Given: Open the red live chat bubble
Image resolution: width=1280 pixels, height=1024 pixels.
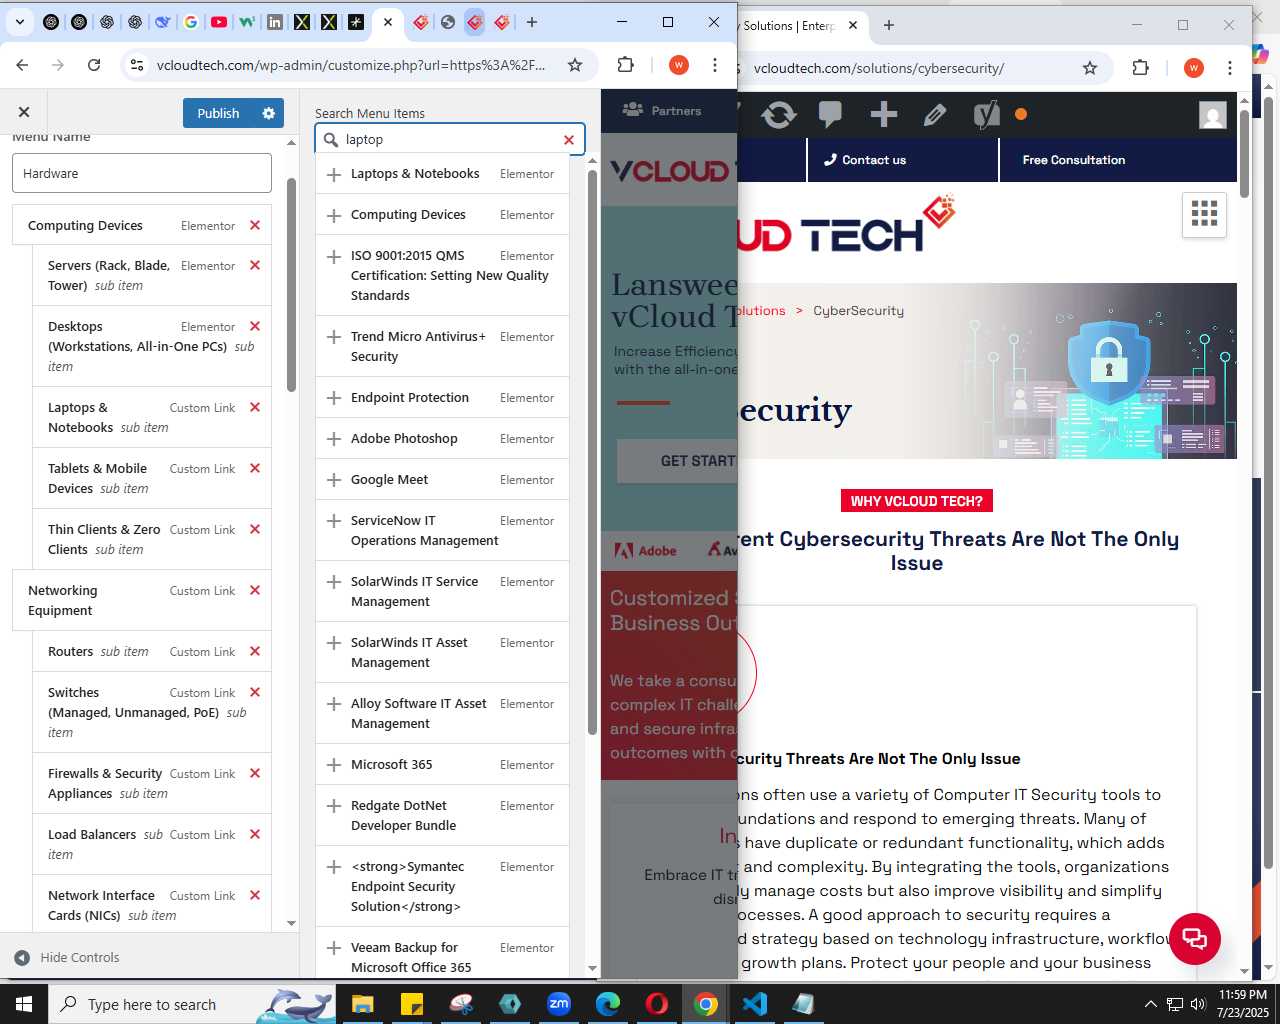Looking at the screenshot, I should pos(1195,939).
